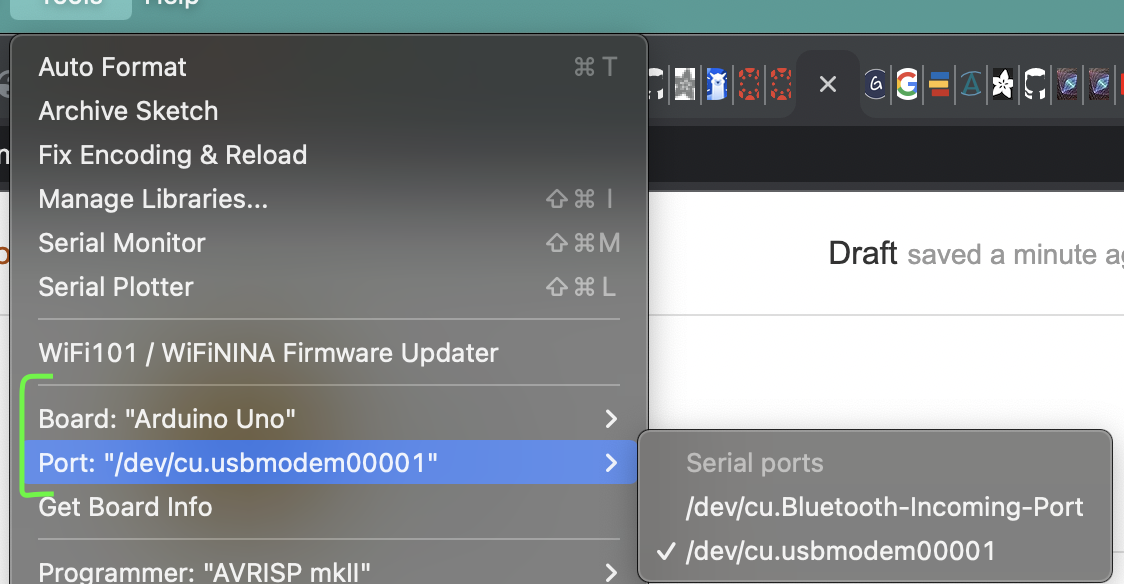Open the grey star favicon tab

[x=685, y=85]
